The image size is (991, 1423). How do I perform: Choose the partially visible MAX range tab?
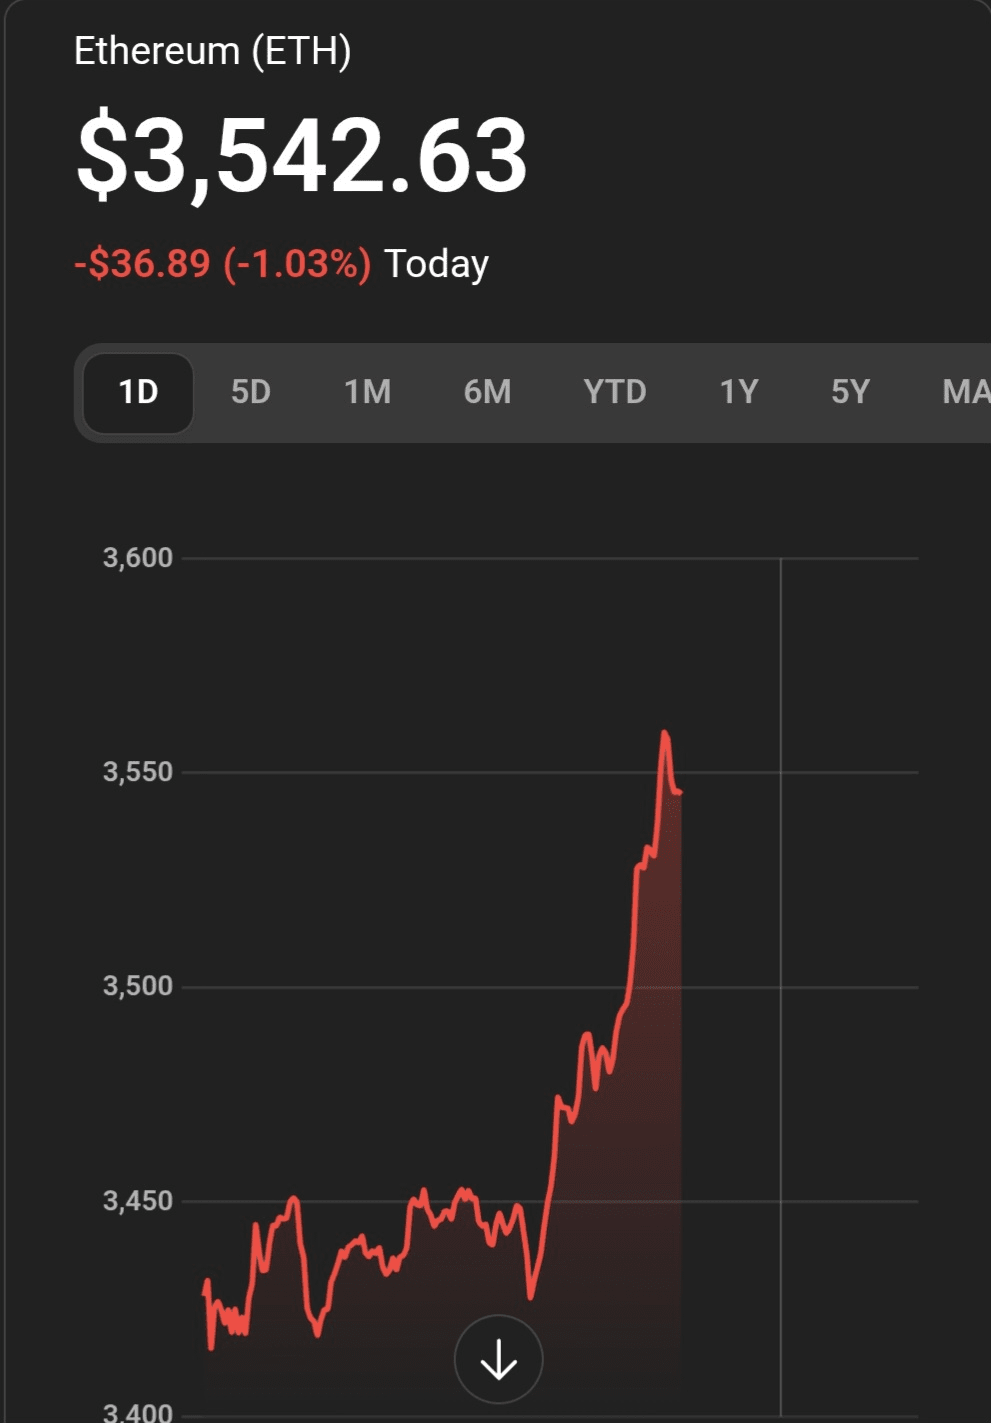tap(965, 392)
